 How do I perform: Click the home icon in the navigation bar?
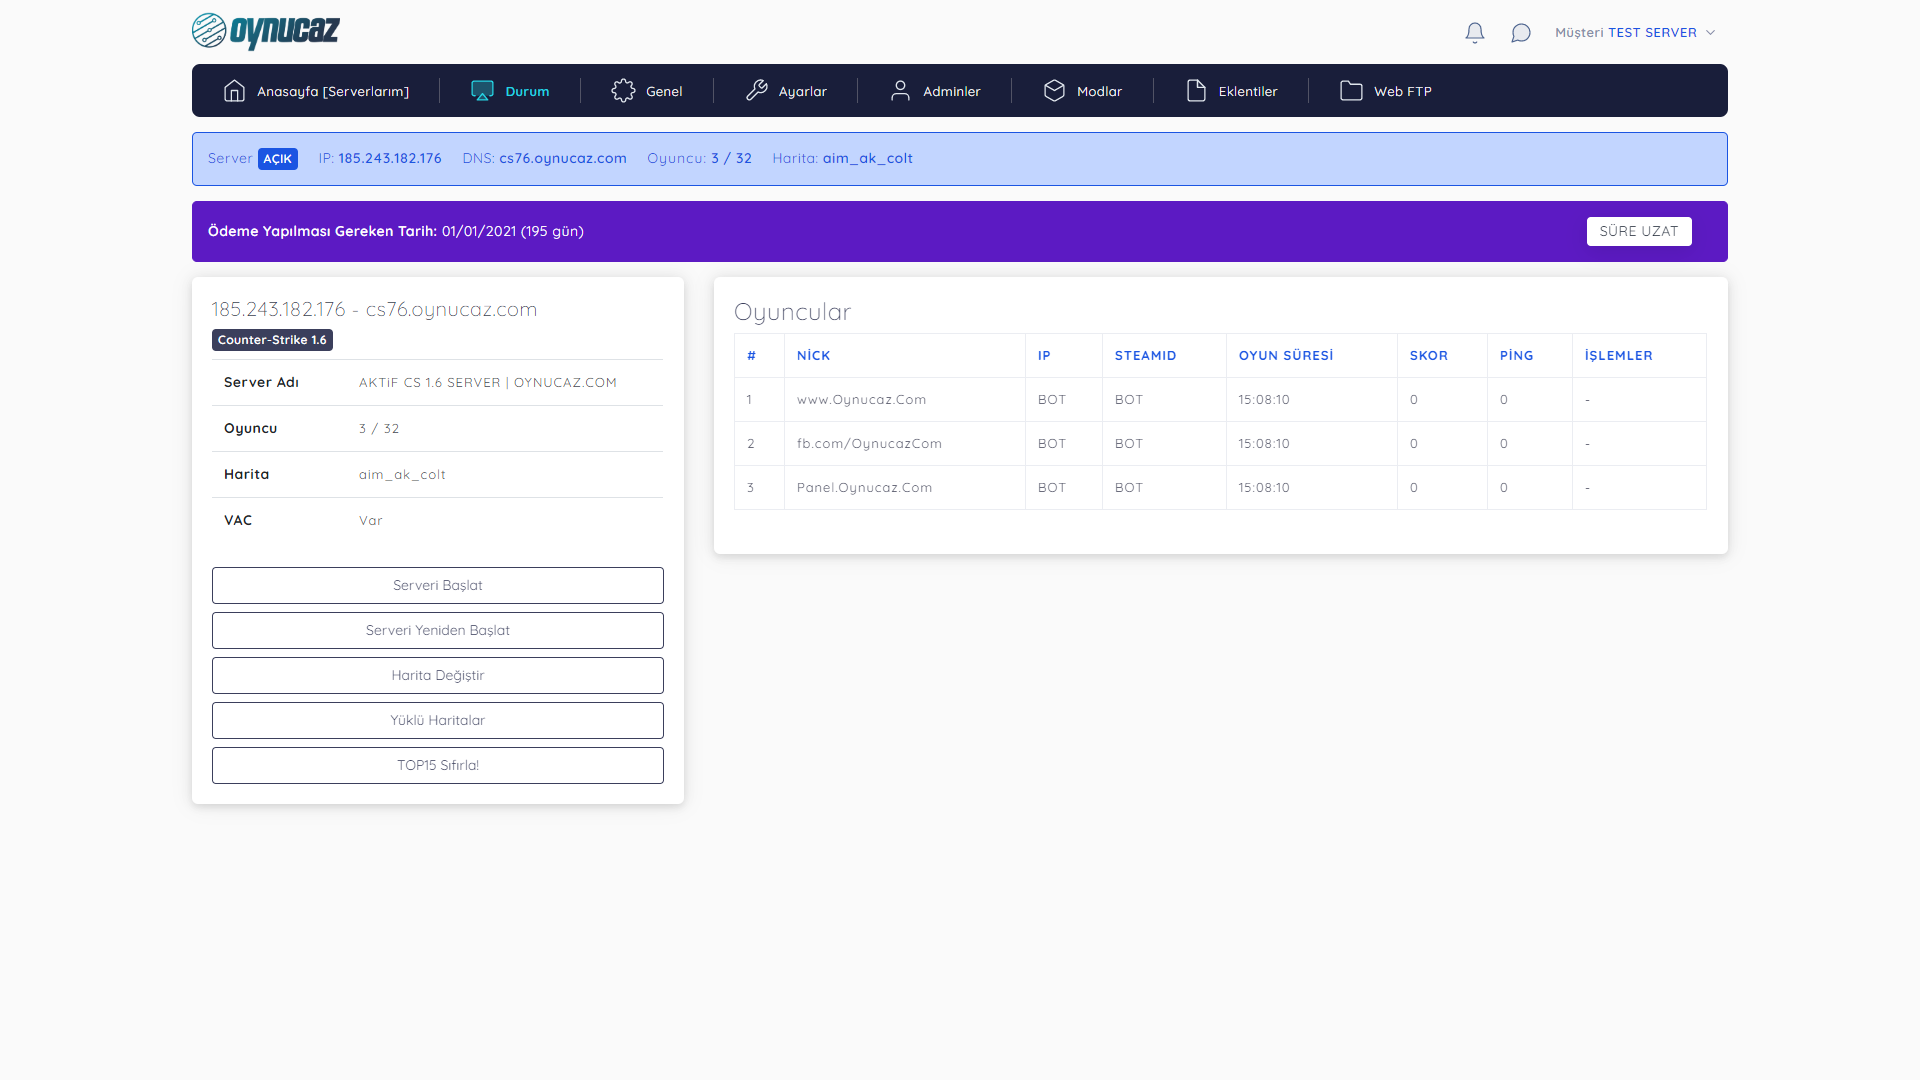(234, 91)
